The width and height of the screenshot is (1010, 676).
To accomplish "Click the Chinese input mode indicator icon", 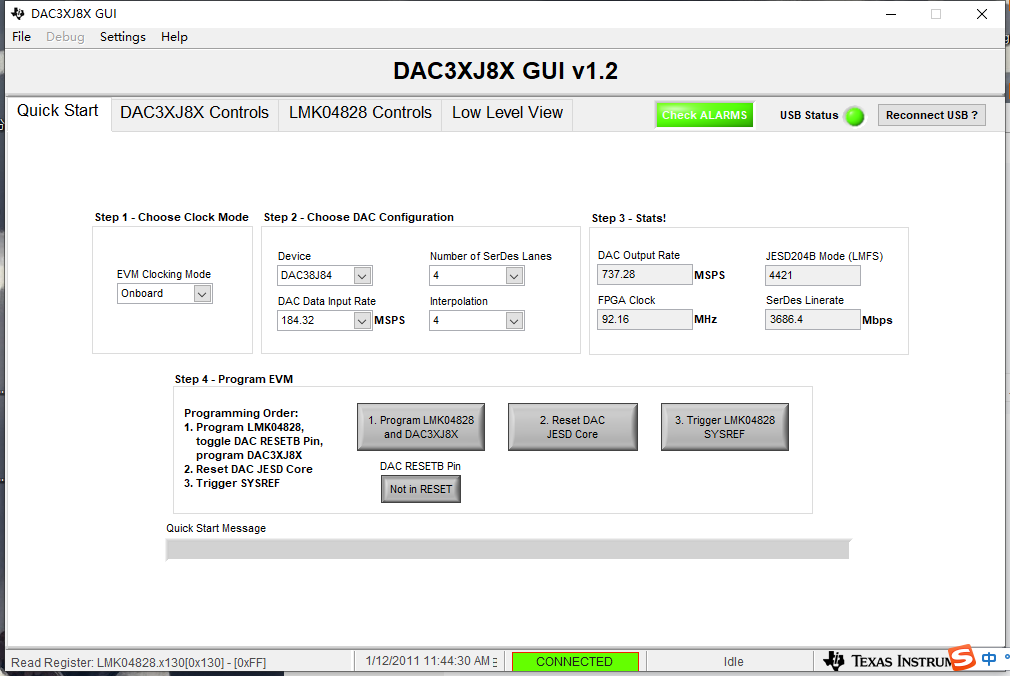I will 989,659.
